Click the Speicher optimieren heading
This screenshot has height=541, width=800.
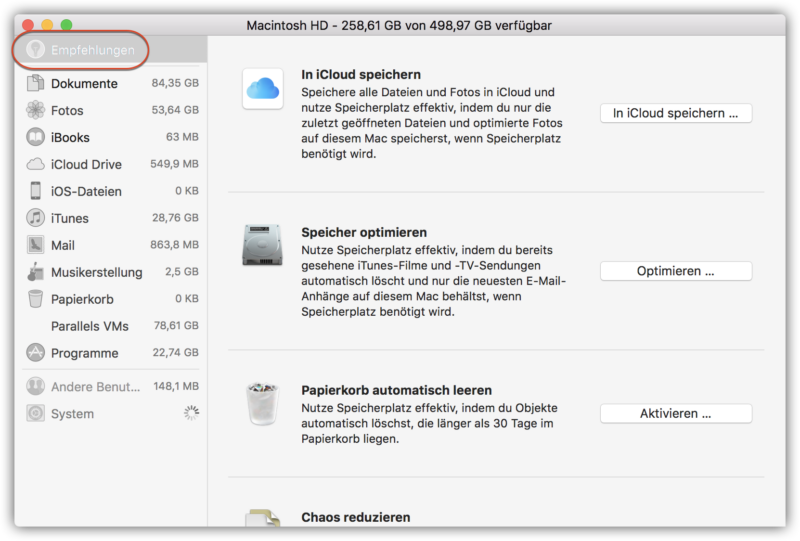coord(364,232)
